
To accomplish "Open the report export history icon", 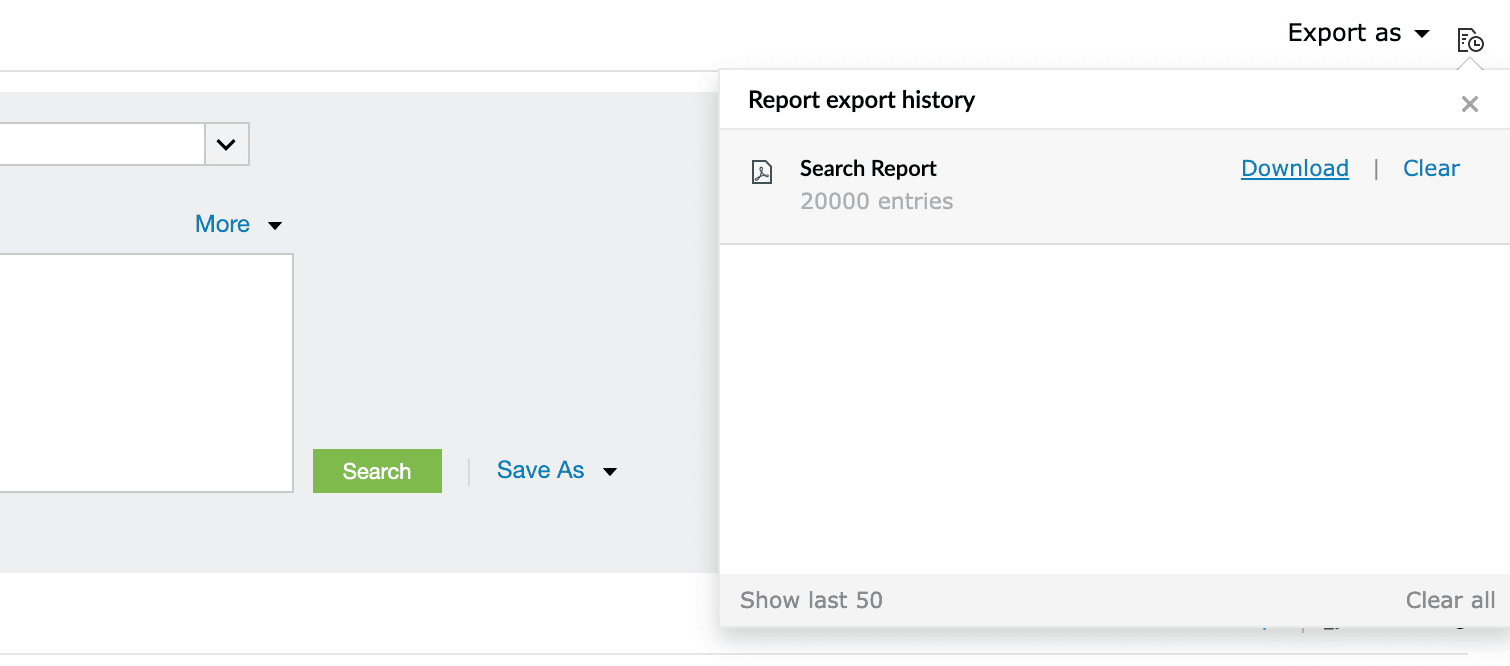I will [1470, 39].
